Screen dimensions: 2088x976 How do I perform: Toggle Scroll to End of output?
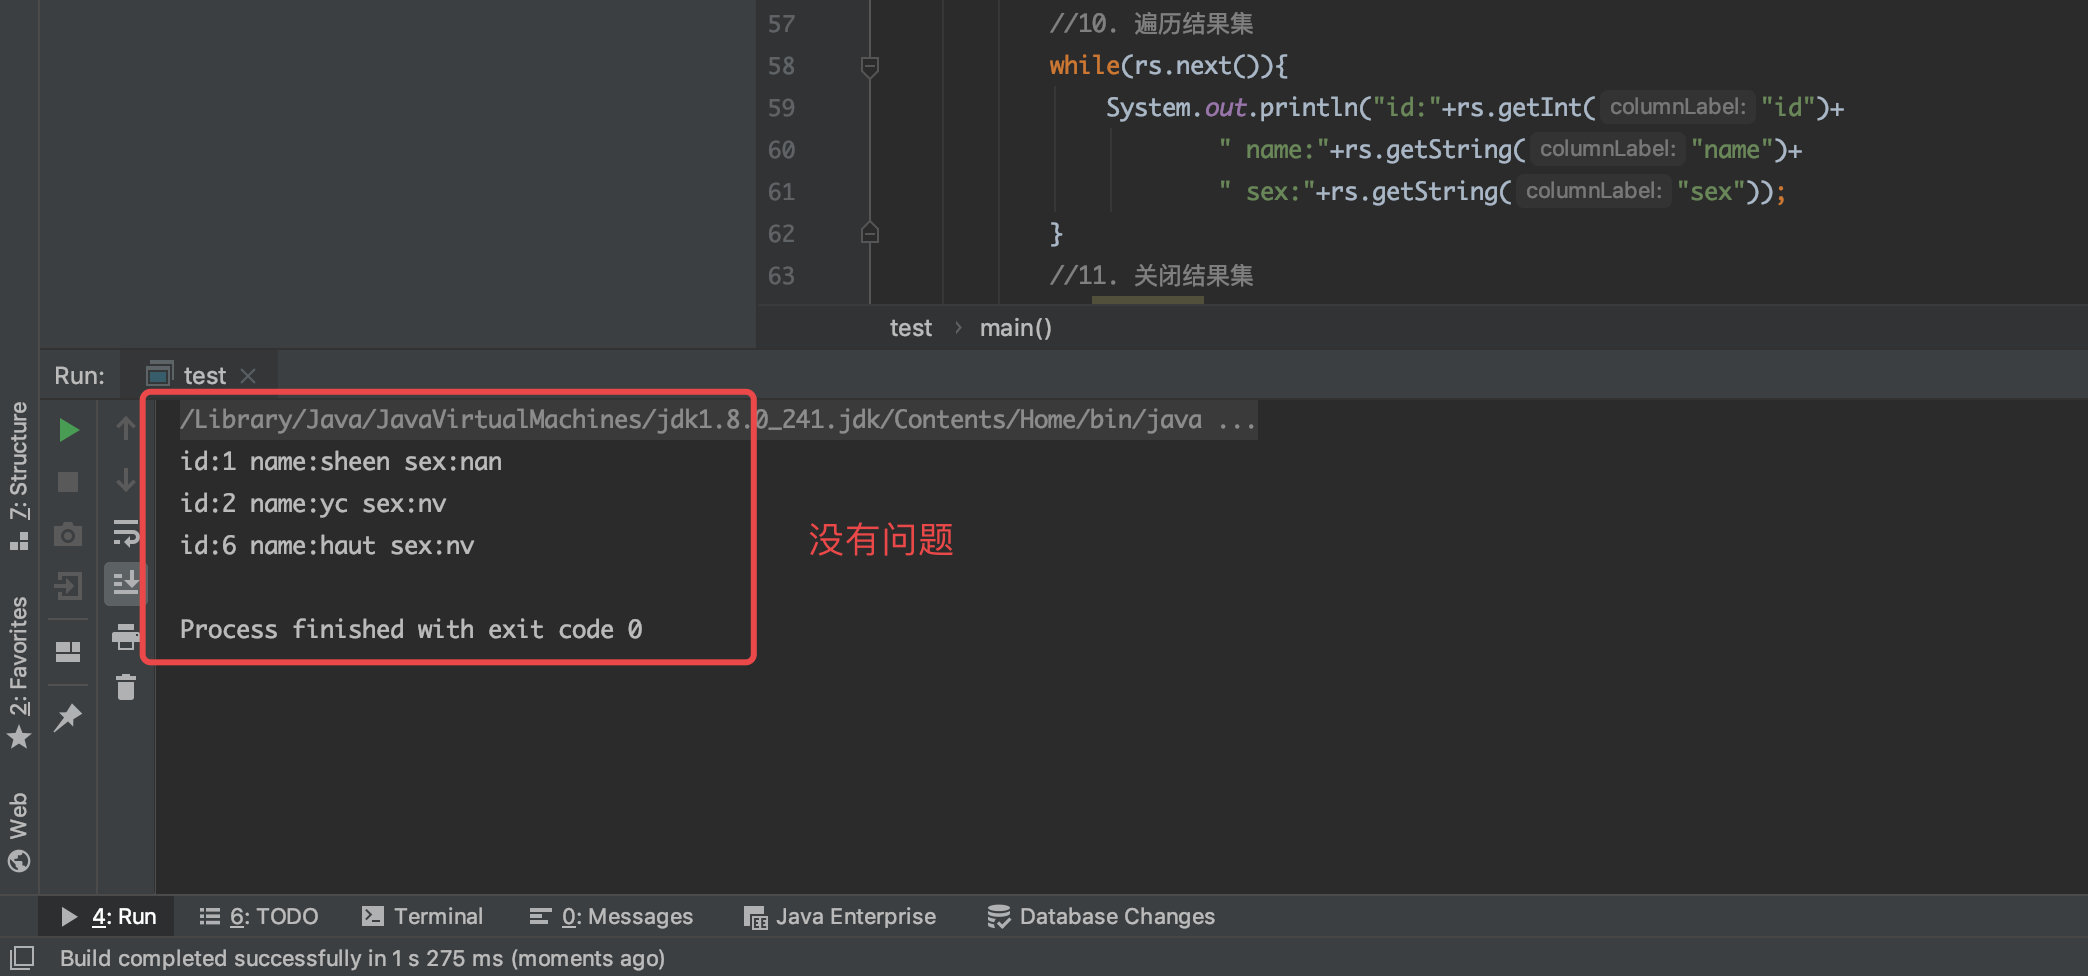coord(125,583)
